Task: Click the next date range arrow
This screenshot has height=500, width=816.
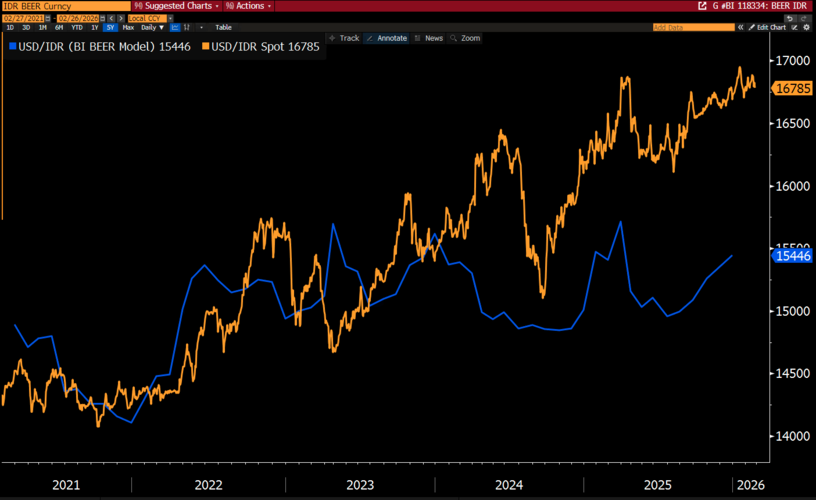Action: (119, 17)
